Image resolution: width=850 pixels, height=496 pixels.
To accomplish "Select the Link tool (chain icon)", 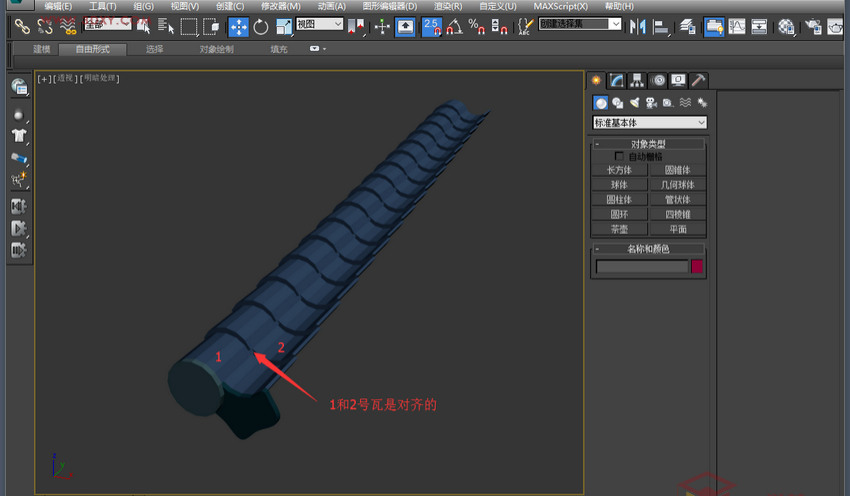I will [22, 26].
